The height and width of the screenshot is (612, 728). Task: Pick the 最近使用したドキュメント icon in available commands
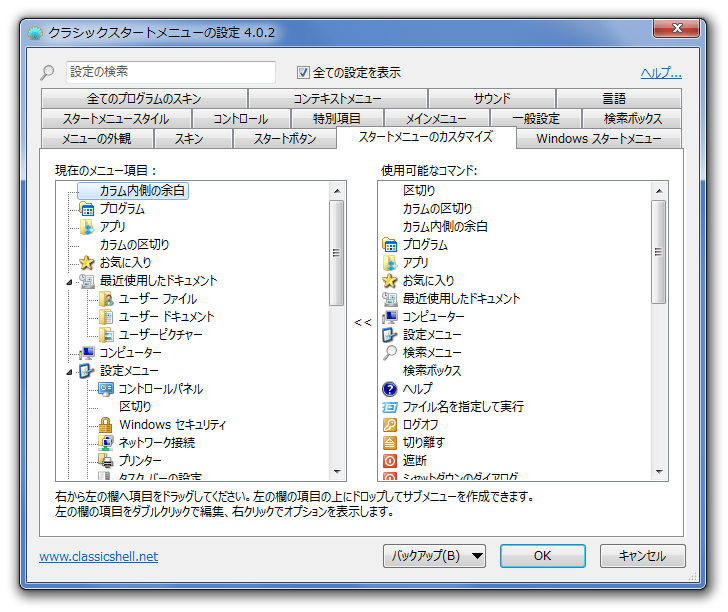click(x=390, y=299)
